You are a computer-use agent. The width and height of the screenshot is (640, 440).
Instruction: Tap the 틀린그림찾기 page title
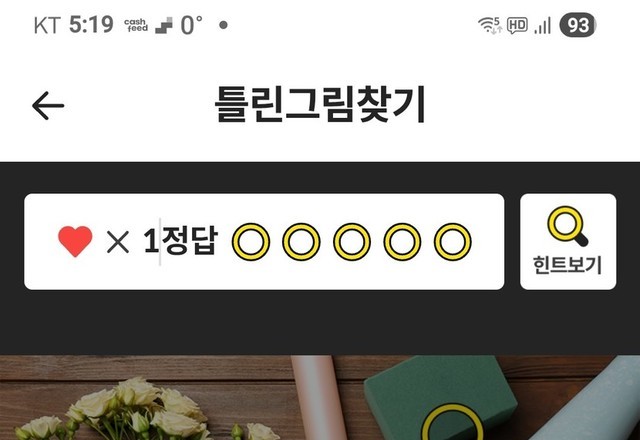(320, 104)
